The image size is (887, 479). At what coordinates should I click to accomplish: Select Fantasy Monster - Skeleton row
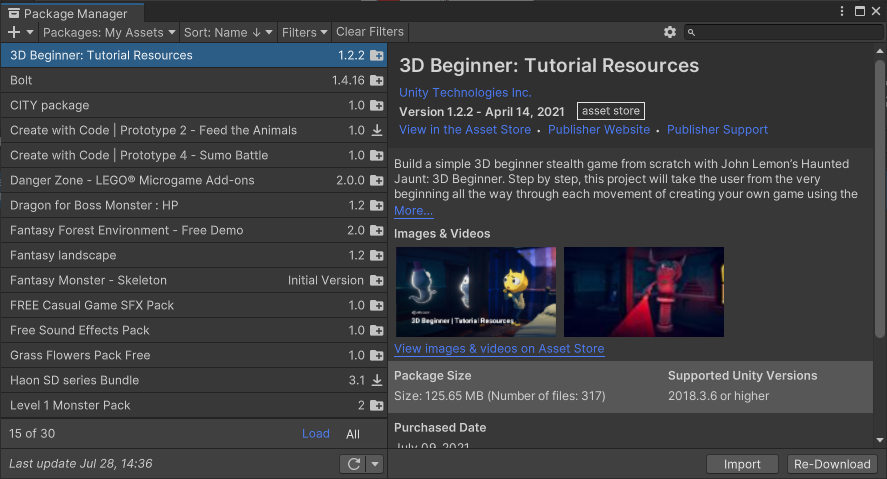(x=193, y=280)
